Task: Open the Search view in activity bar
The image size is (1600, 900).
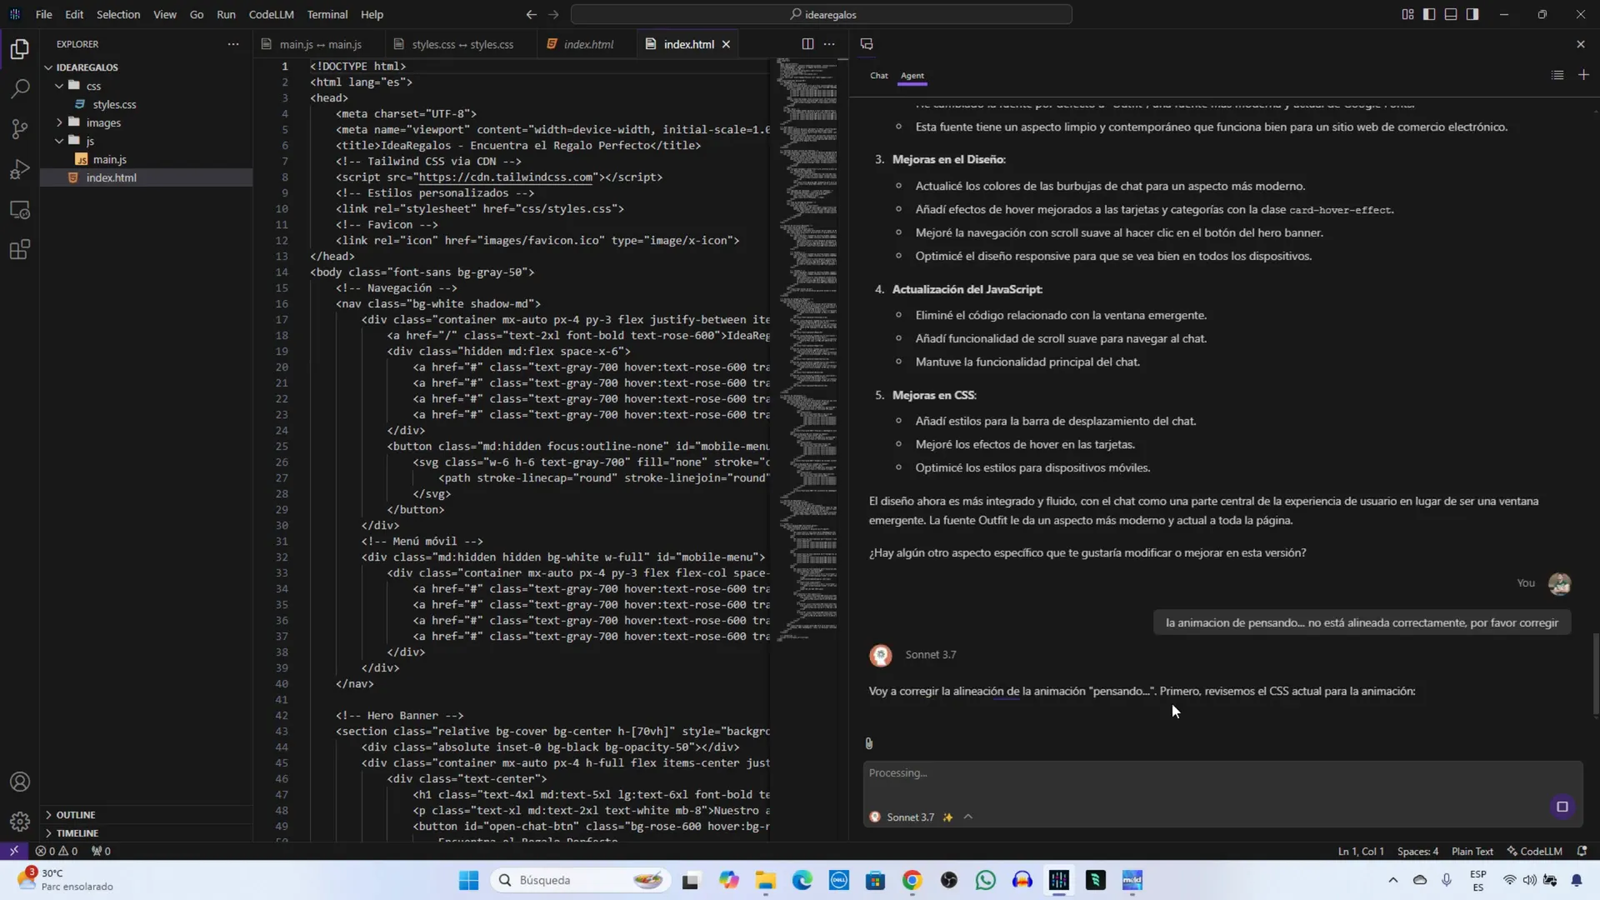Action: point(20,89)
